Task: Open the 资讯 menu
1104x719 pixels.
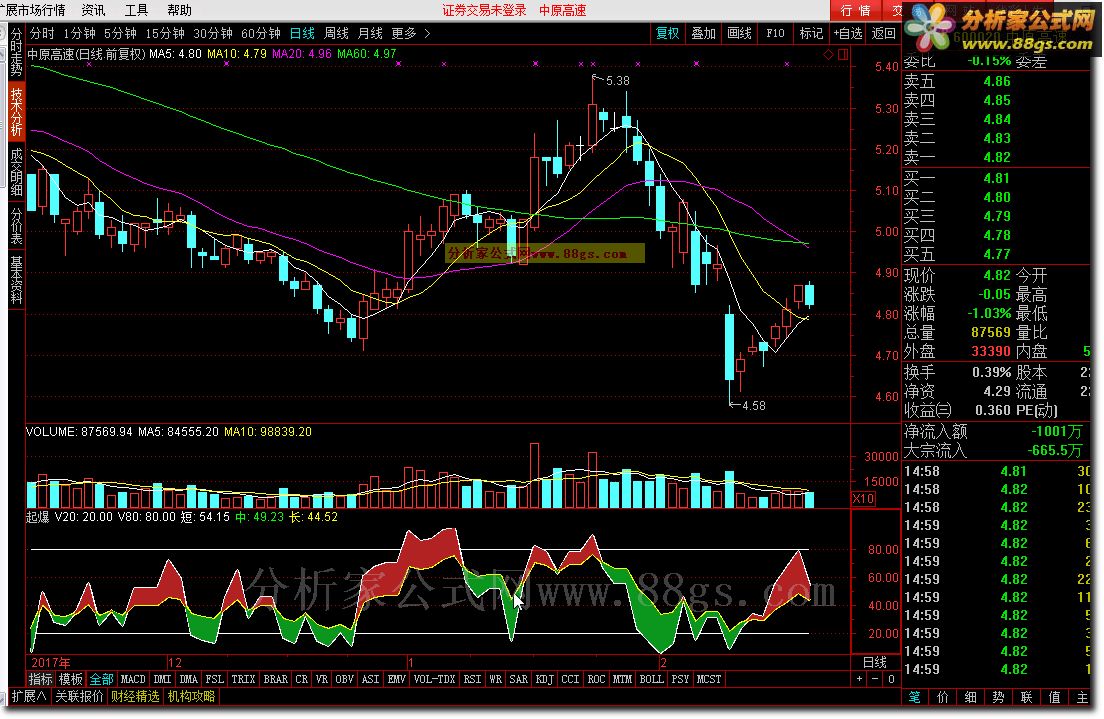Action: [x=93, y=10]
